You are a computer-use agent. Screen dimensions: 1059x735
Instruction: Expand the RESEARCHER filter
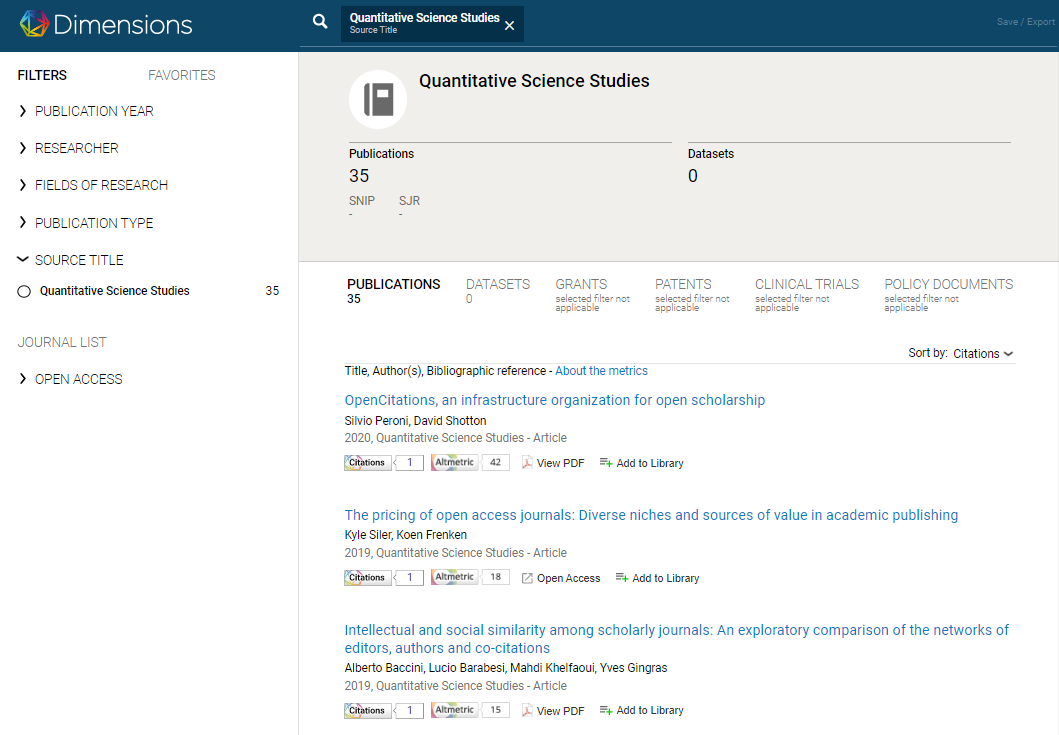tap(68, 148)
